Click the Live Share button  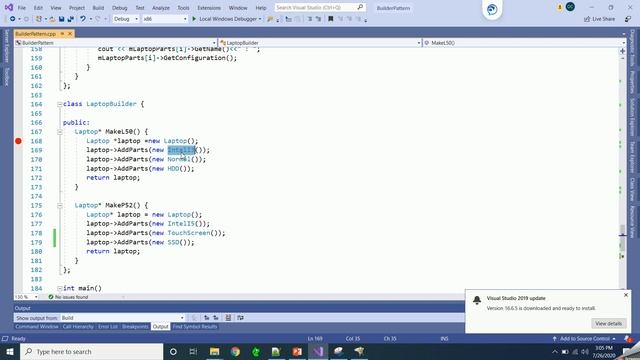[x=599, y=19]
